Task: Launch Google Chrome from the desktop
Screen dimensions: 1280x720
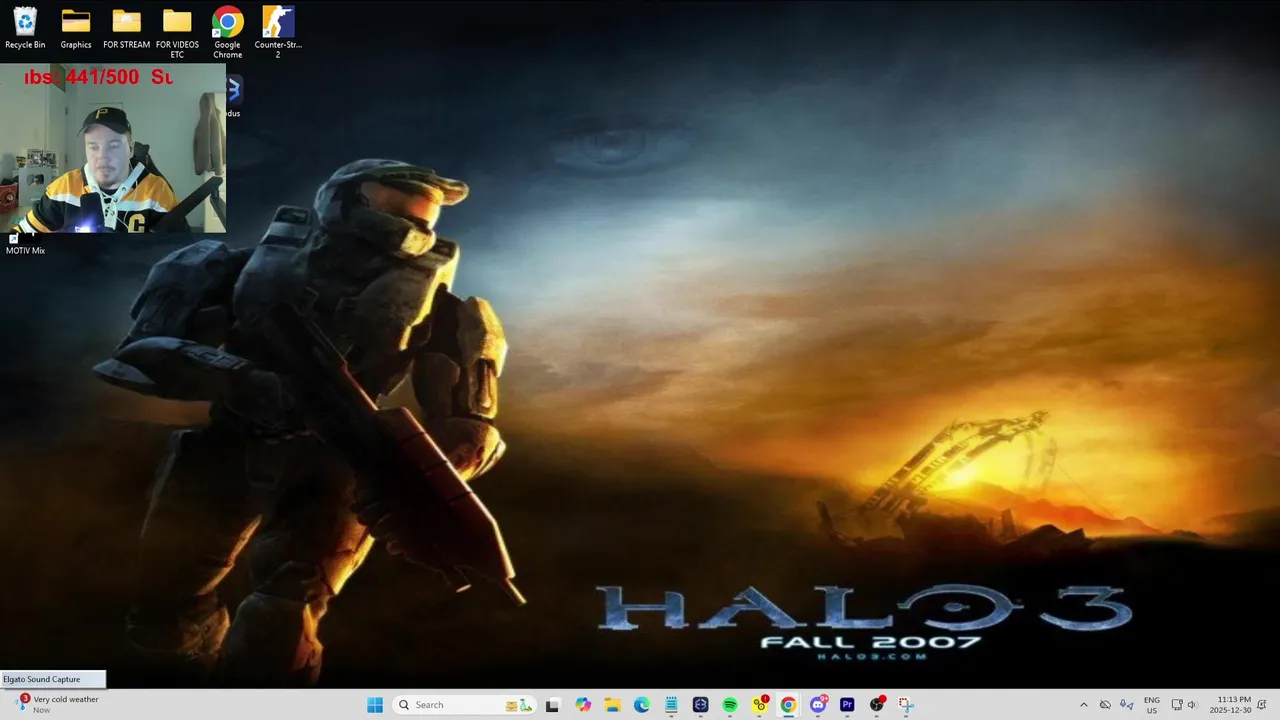Action: [x=227, y=32]
